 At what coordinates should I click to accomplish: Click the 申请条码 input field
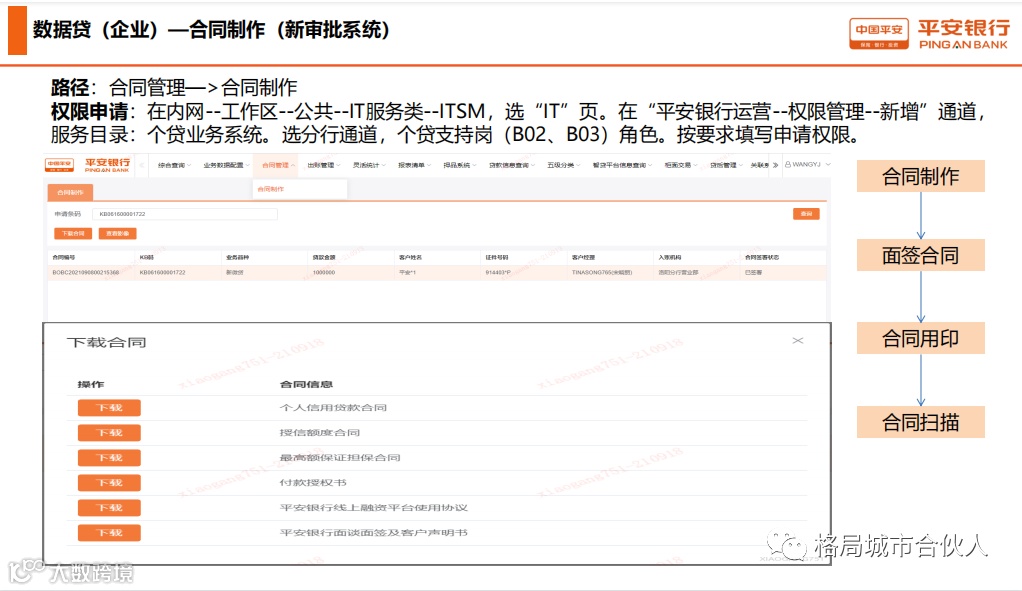tap(185, 214)
